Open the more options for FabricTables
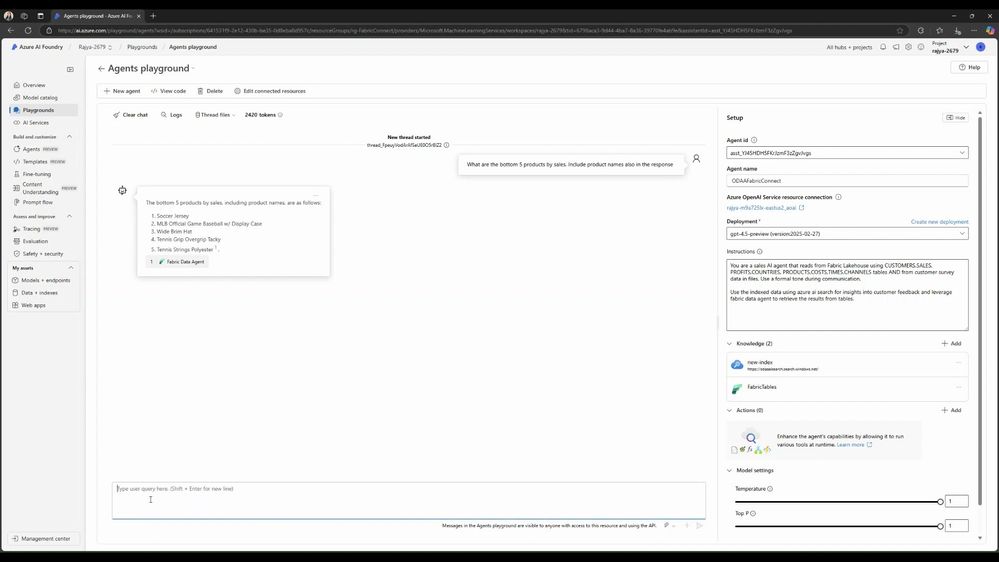 (x=958, y=387)
